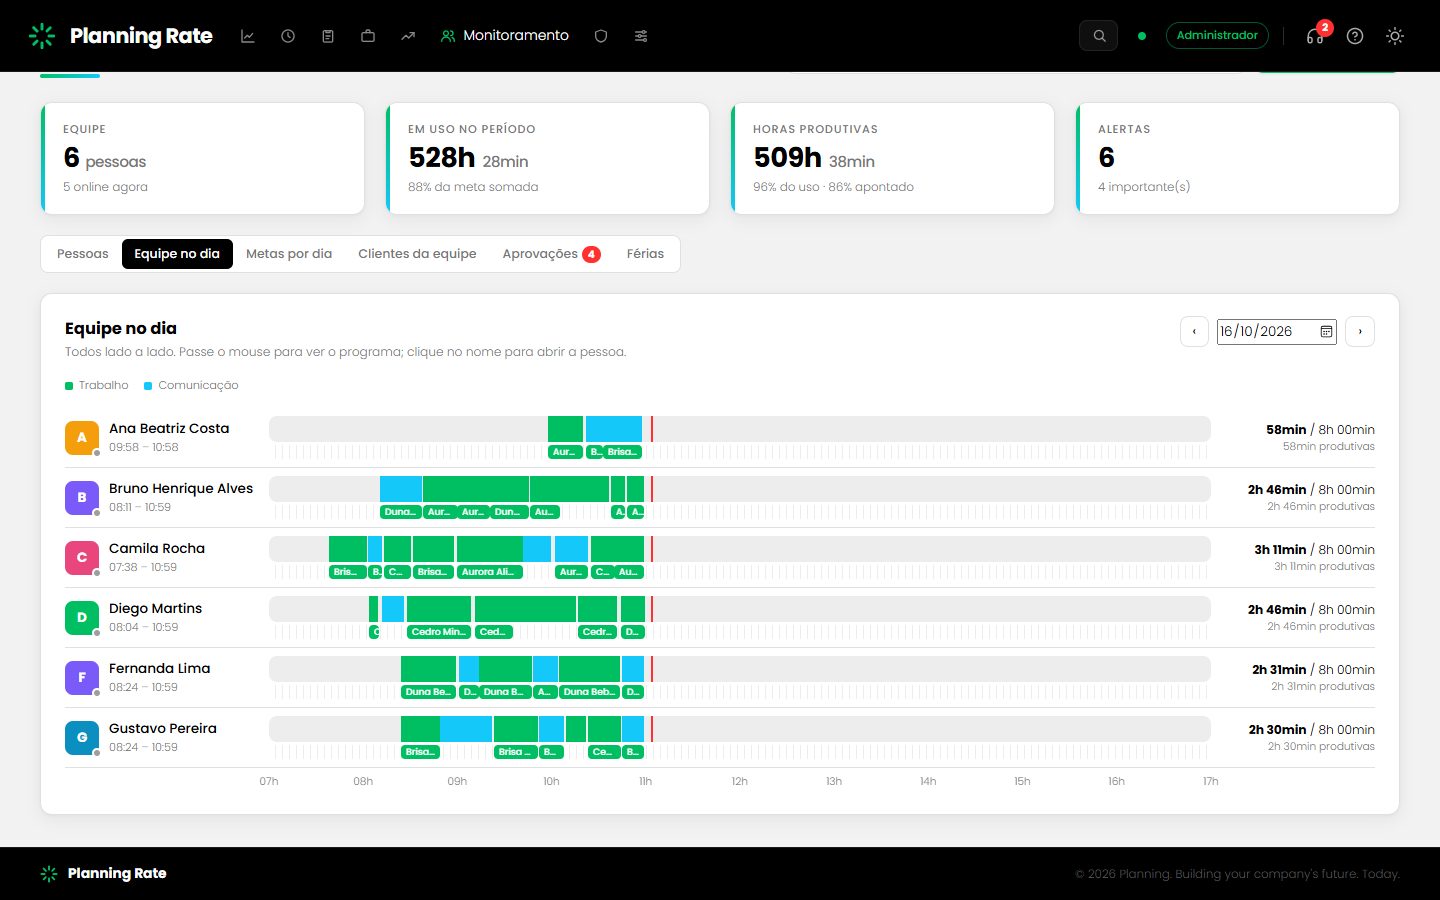This screenshot has height=900, width=1440.
Task: Open the sliders settings icon
Action: click(641, 36)
